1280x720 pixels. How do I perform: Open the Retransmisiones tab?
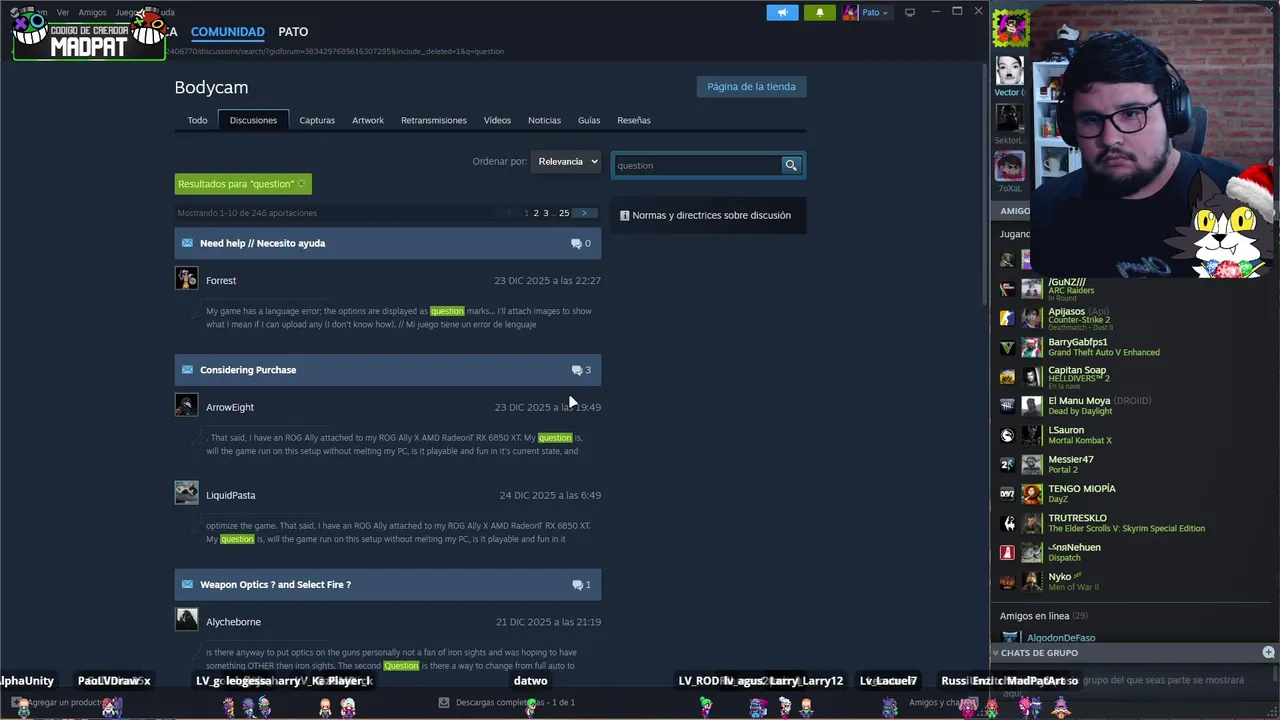(x=434, y=120)
